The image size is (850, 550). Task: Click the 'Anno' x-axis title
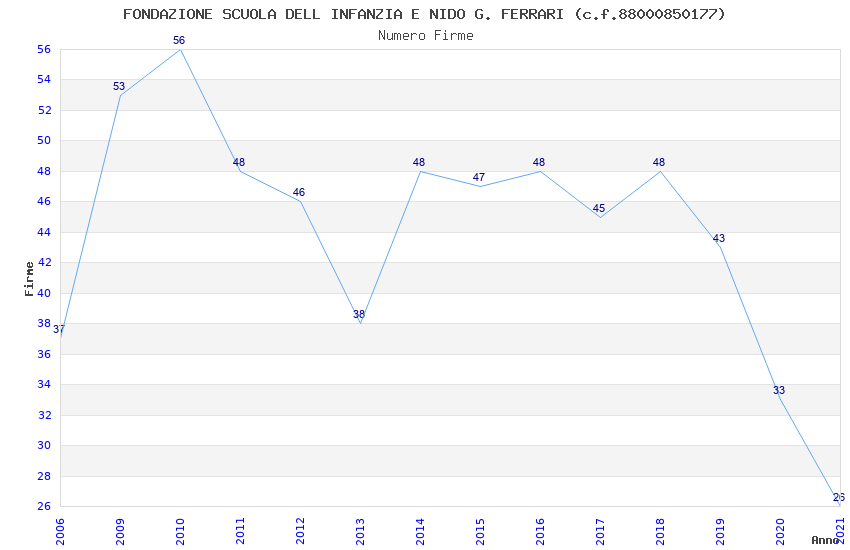click(x=825, y=540)
